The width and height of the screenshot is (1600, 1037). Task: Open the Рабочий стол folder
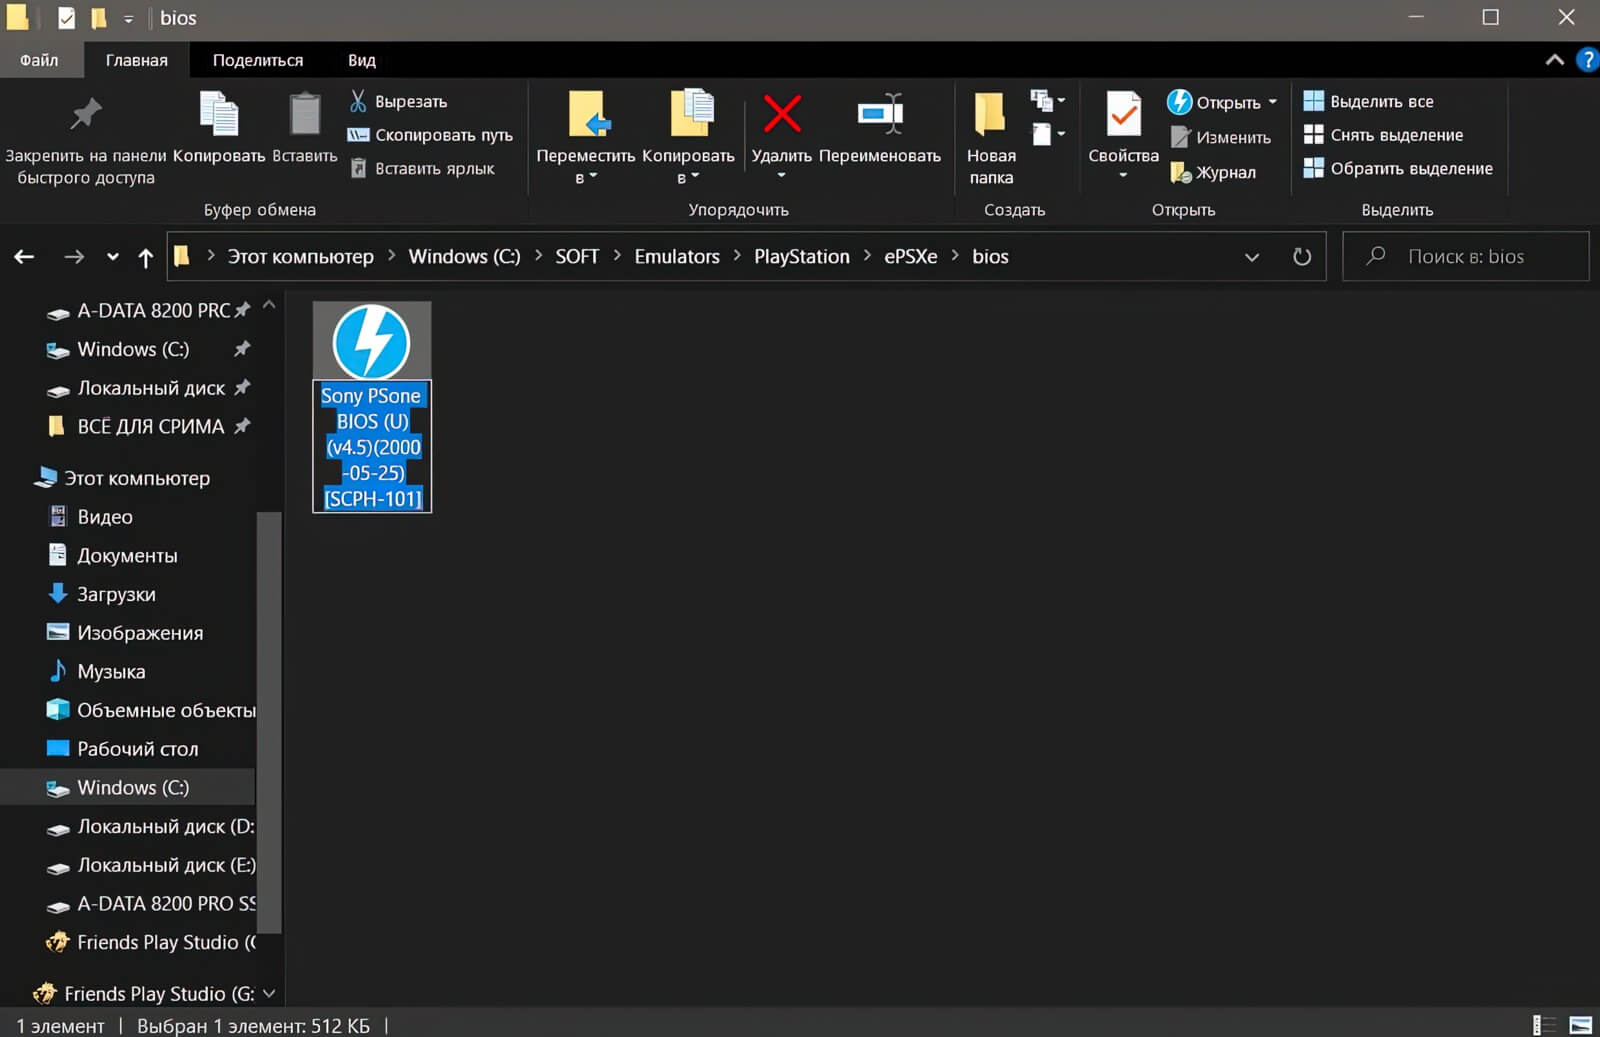(122, 749)
